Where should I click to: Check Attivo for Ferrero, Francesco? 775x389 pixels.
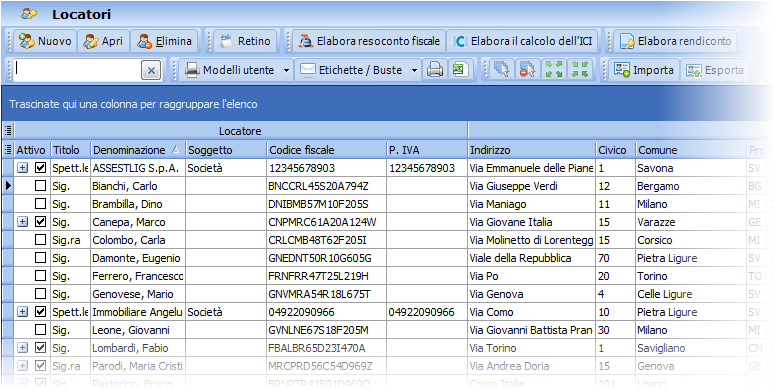[x=41, y=276]
